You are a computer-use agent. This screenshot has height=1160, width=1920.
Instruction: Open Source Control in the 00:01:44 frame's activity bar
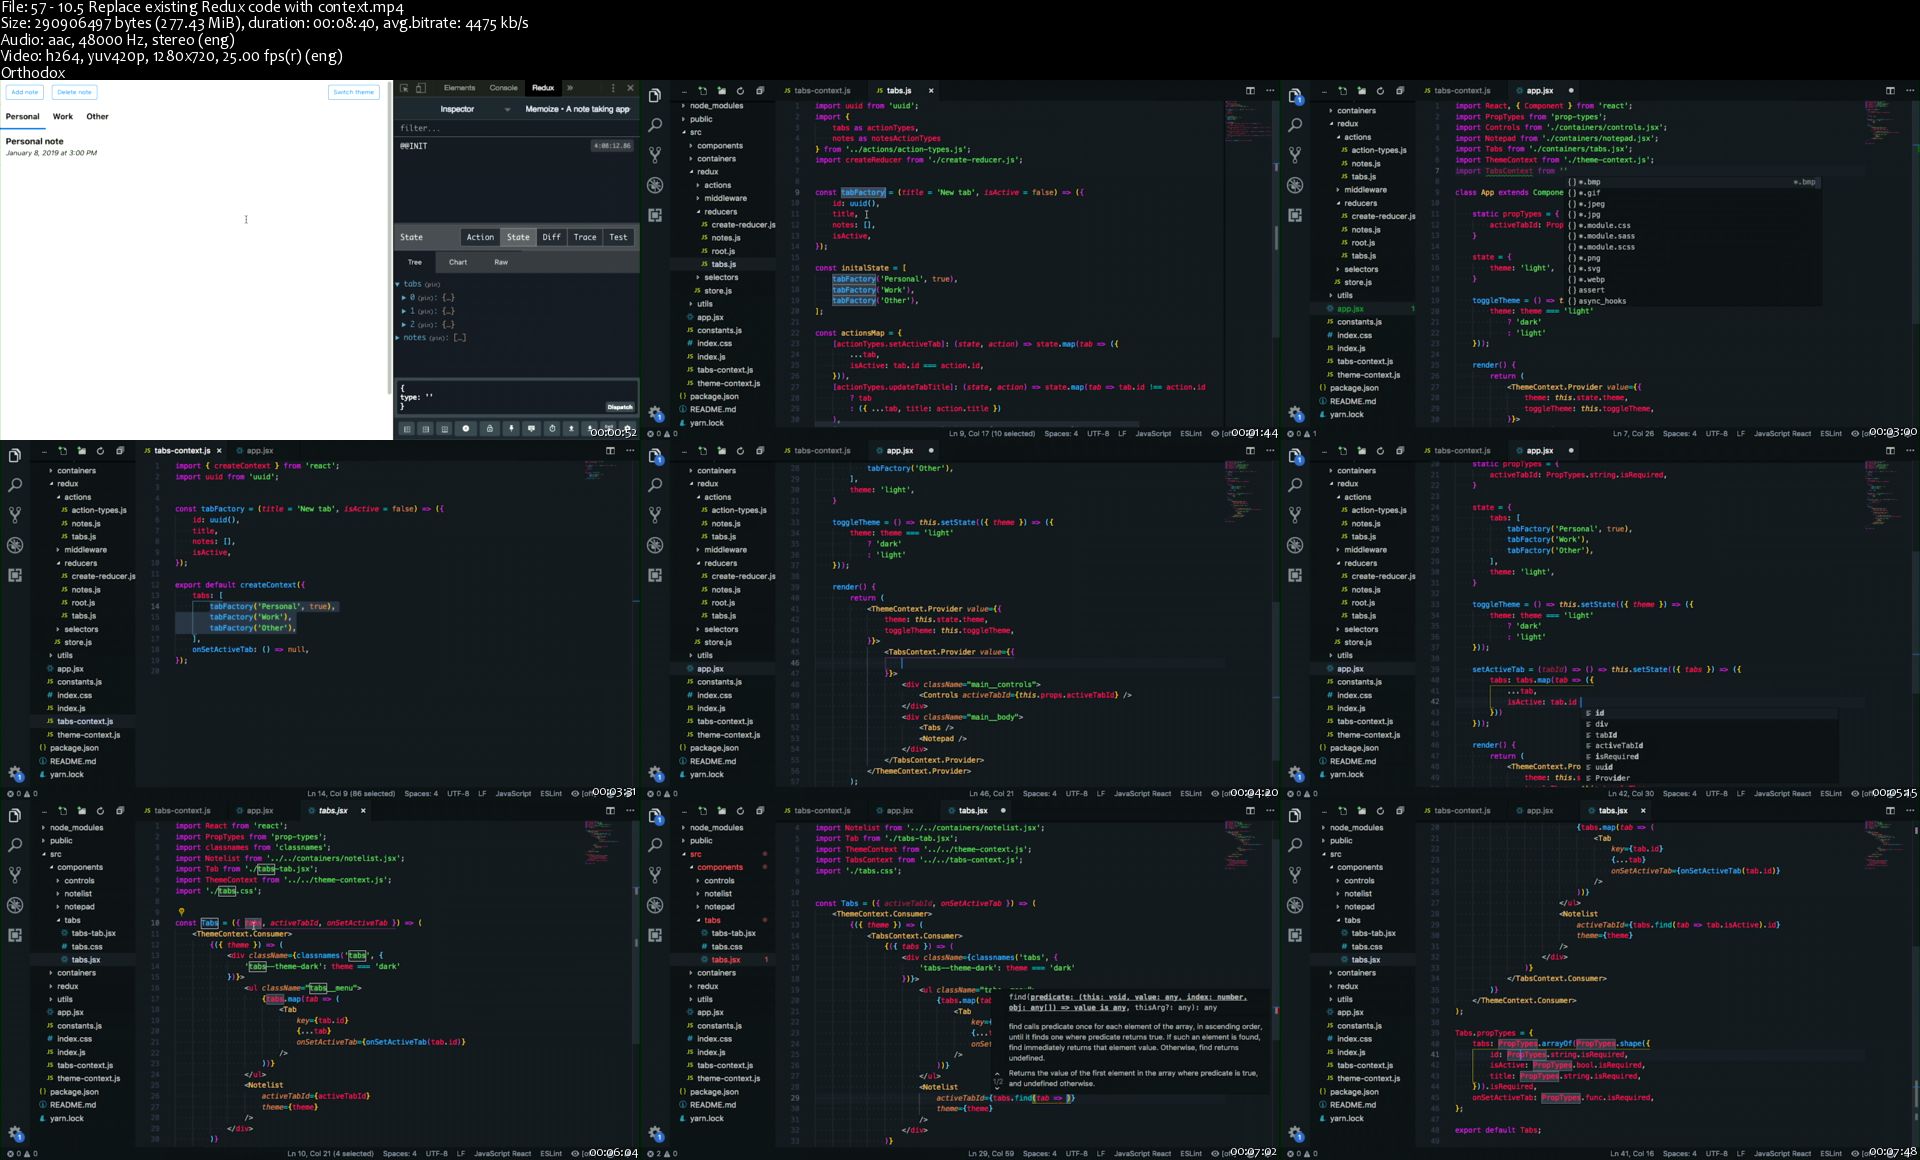pos(655,155)
